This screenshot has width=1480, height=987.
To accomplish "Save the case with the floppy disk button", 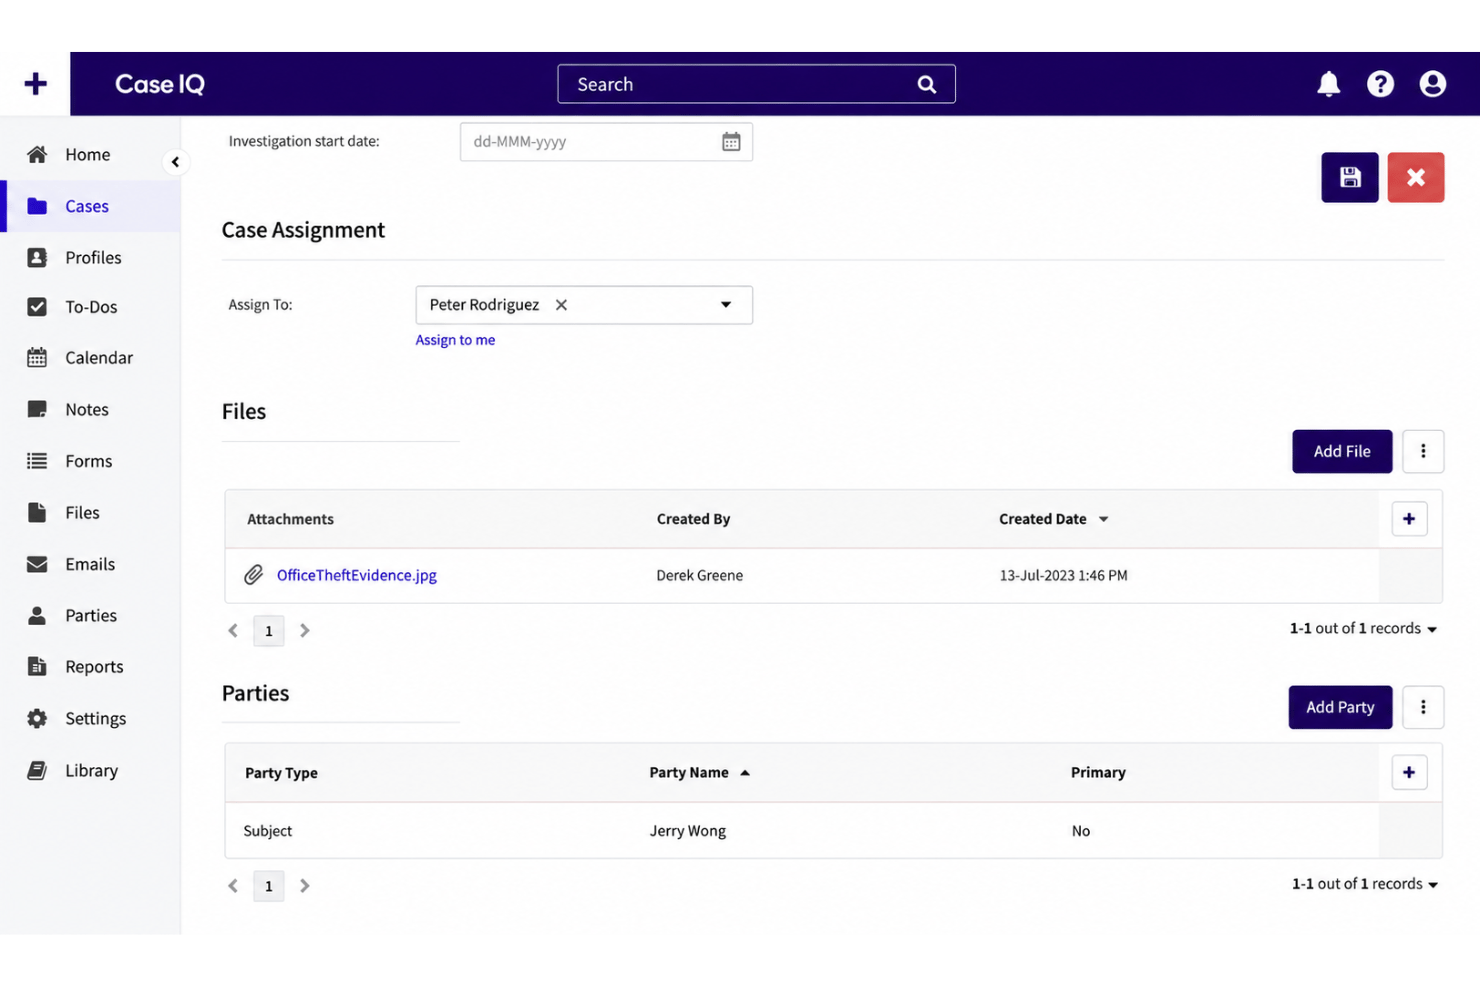I will (x=1350, y=178).
